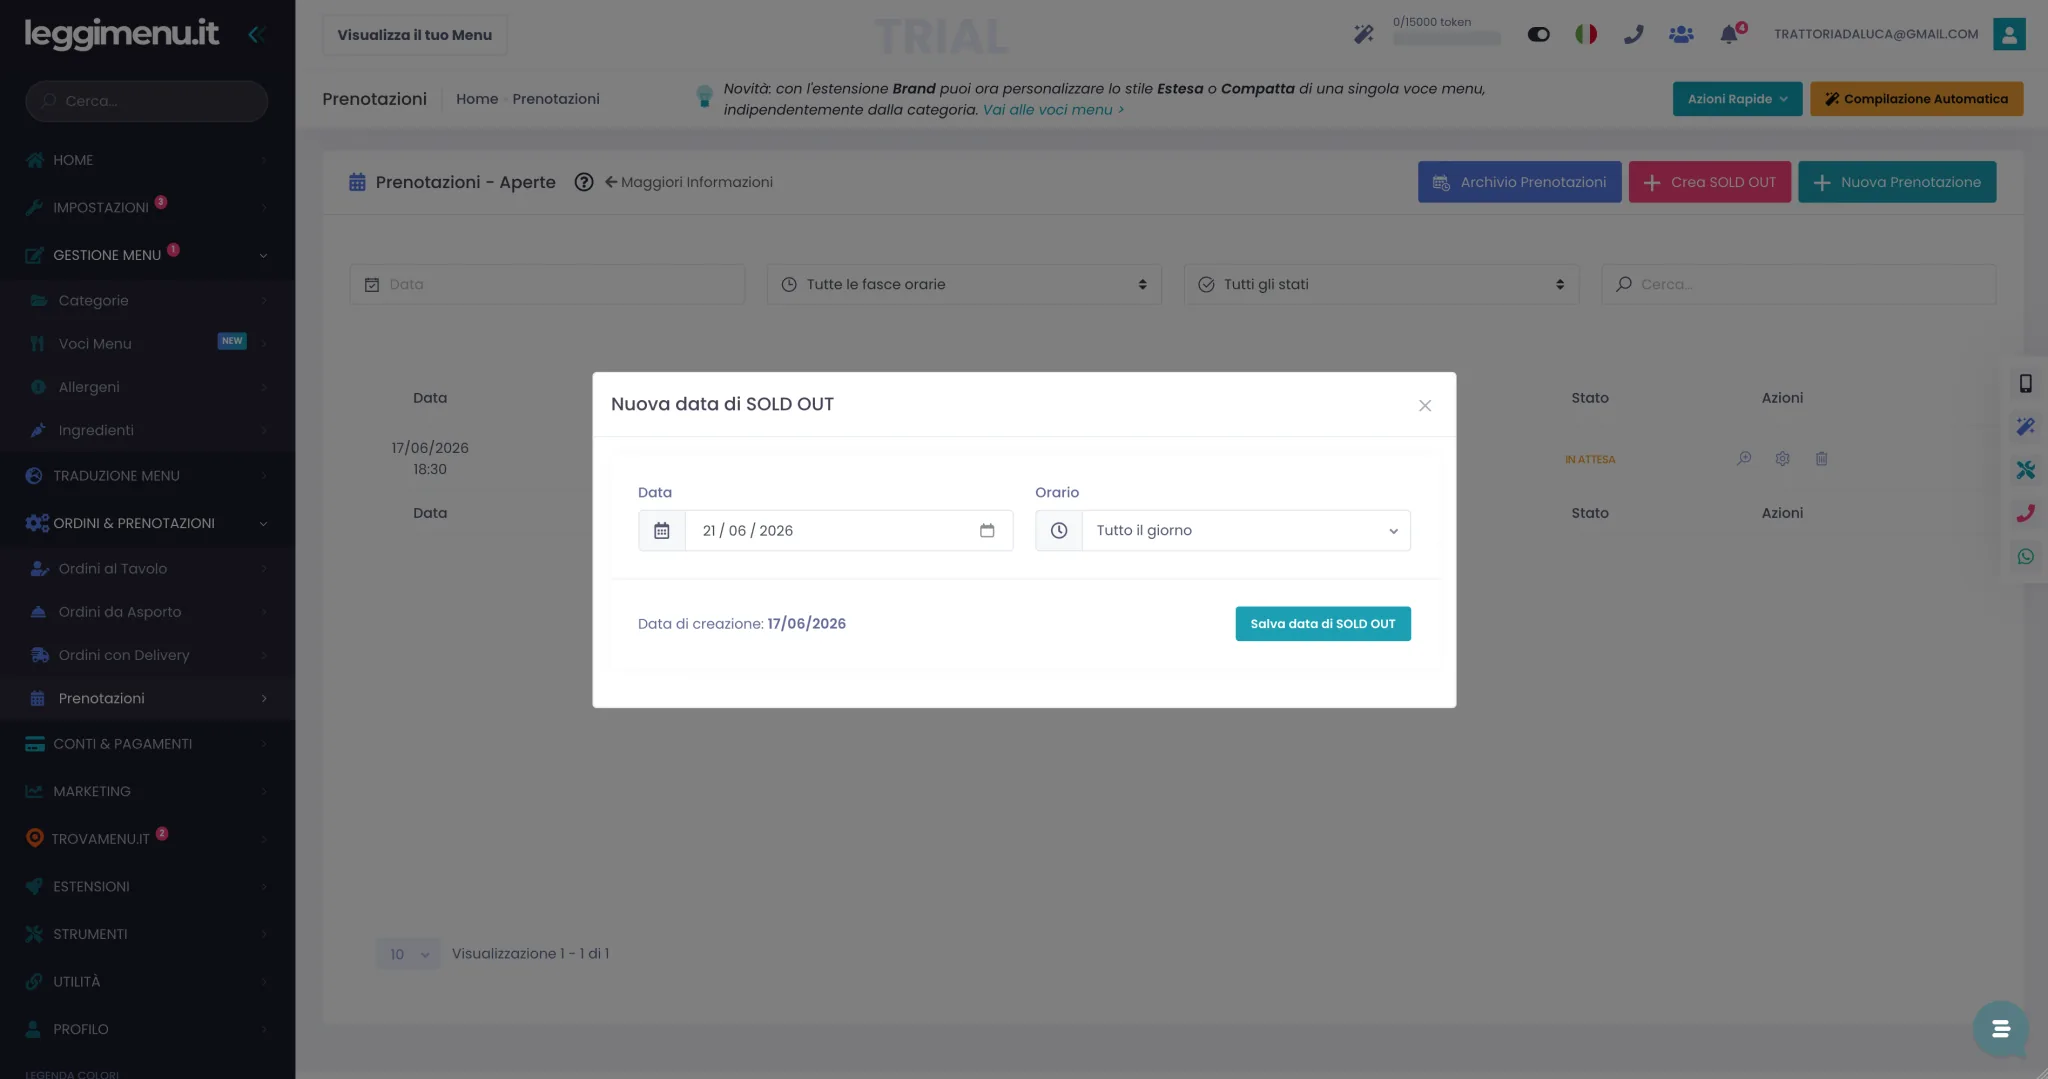2048x1079 pixels.
Task: Click the sidebar Cerca search field
Action: [x=147, y=101]
